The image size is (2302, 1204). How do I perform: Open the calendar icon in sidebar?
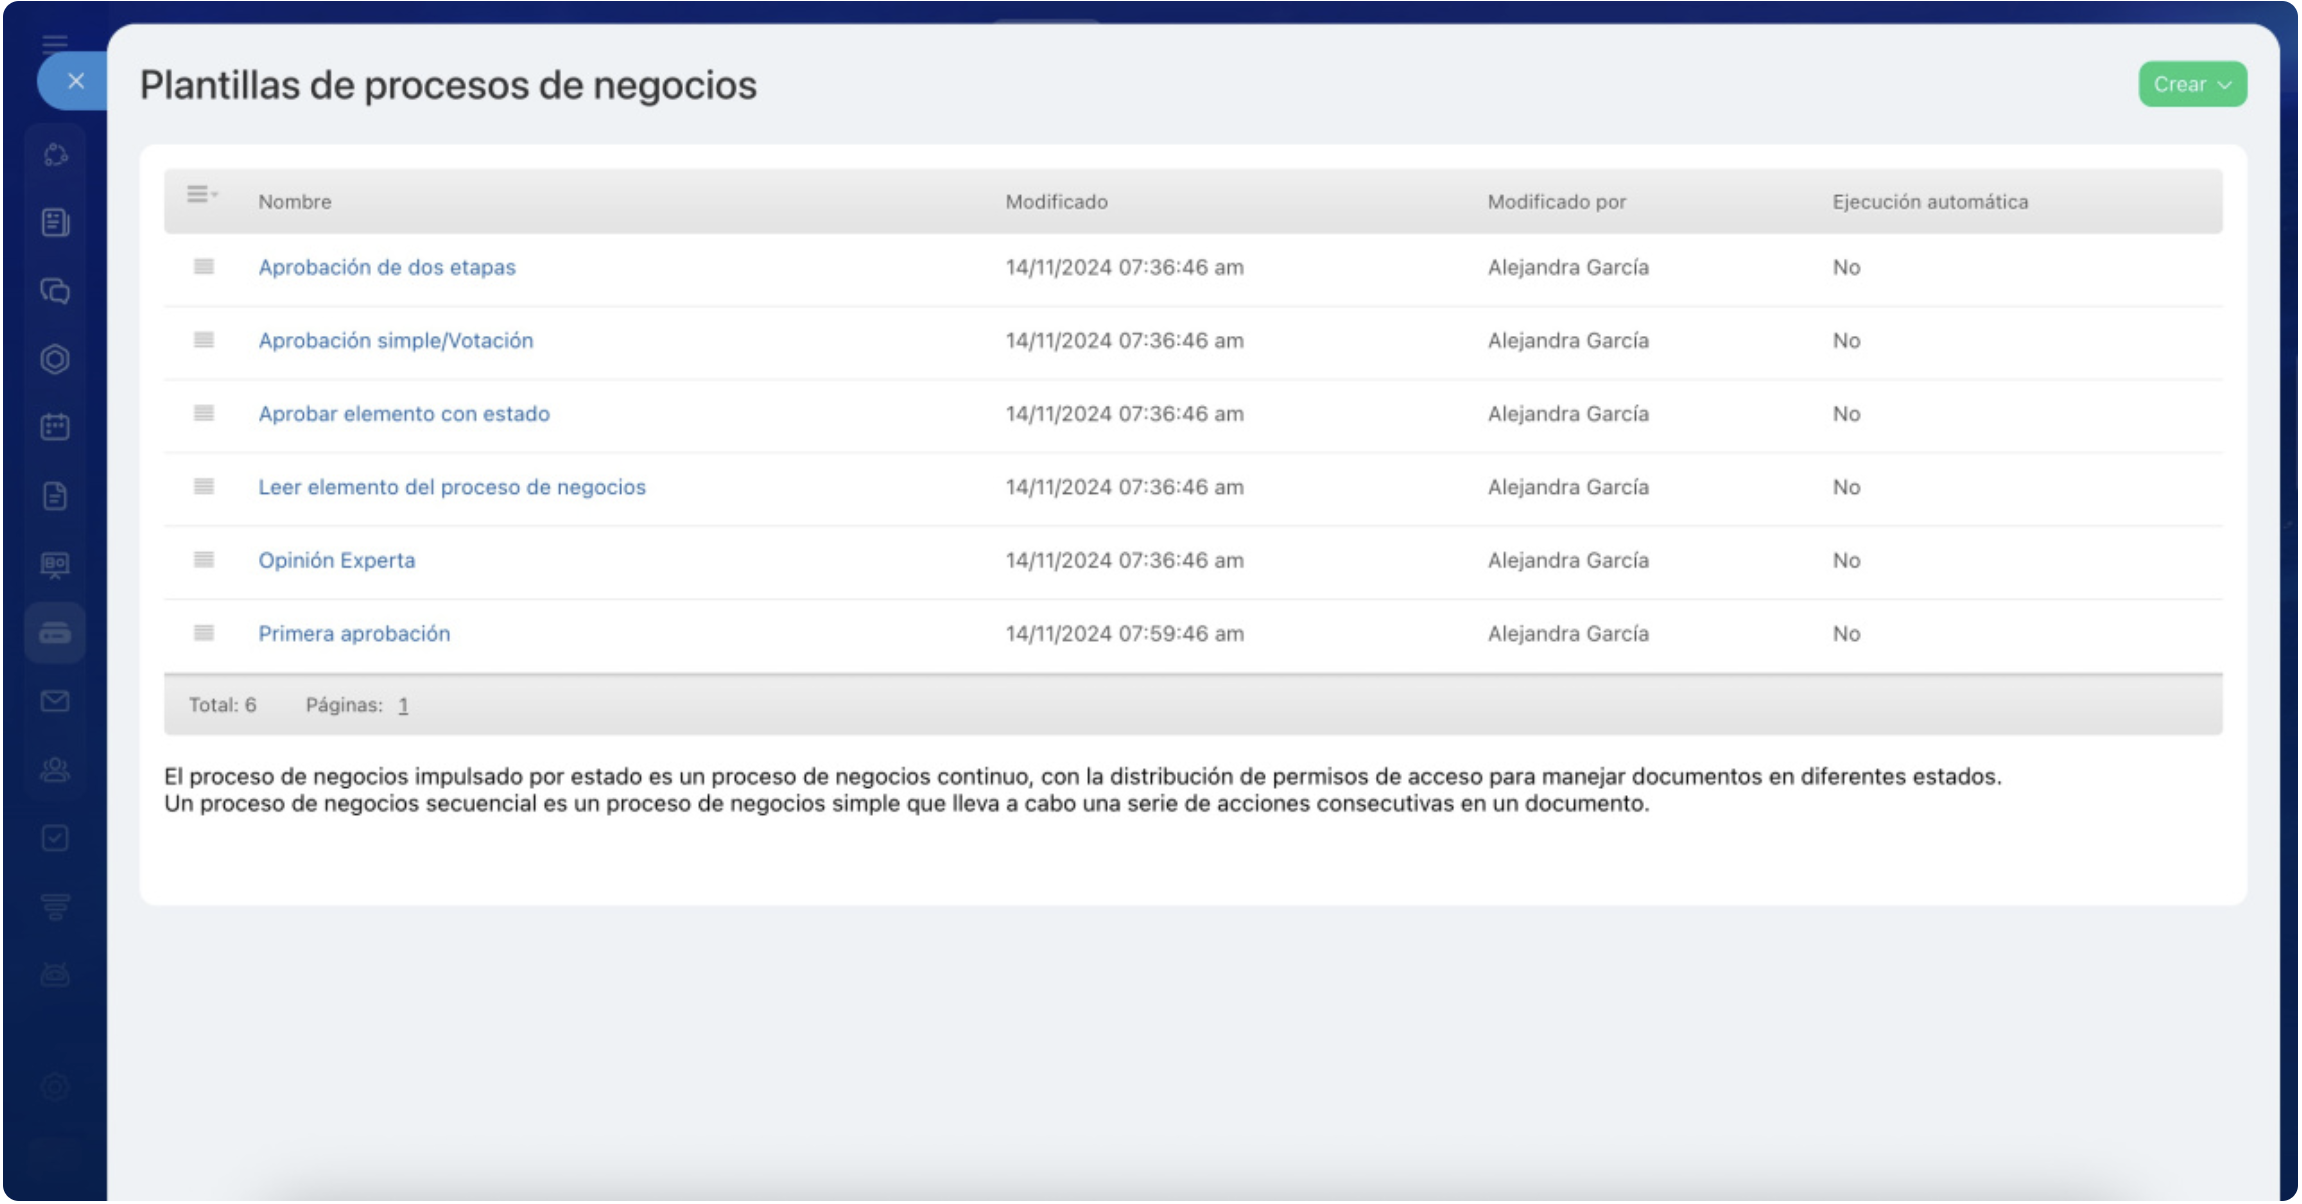click(x=55, y=427)
